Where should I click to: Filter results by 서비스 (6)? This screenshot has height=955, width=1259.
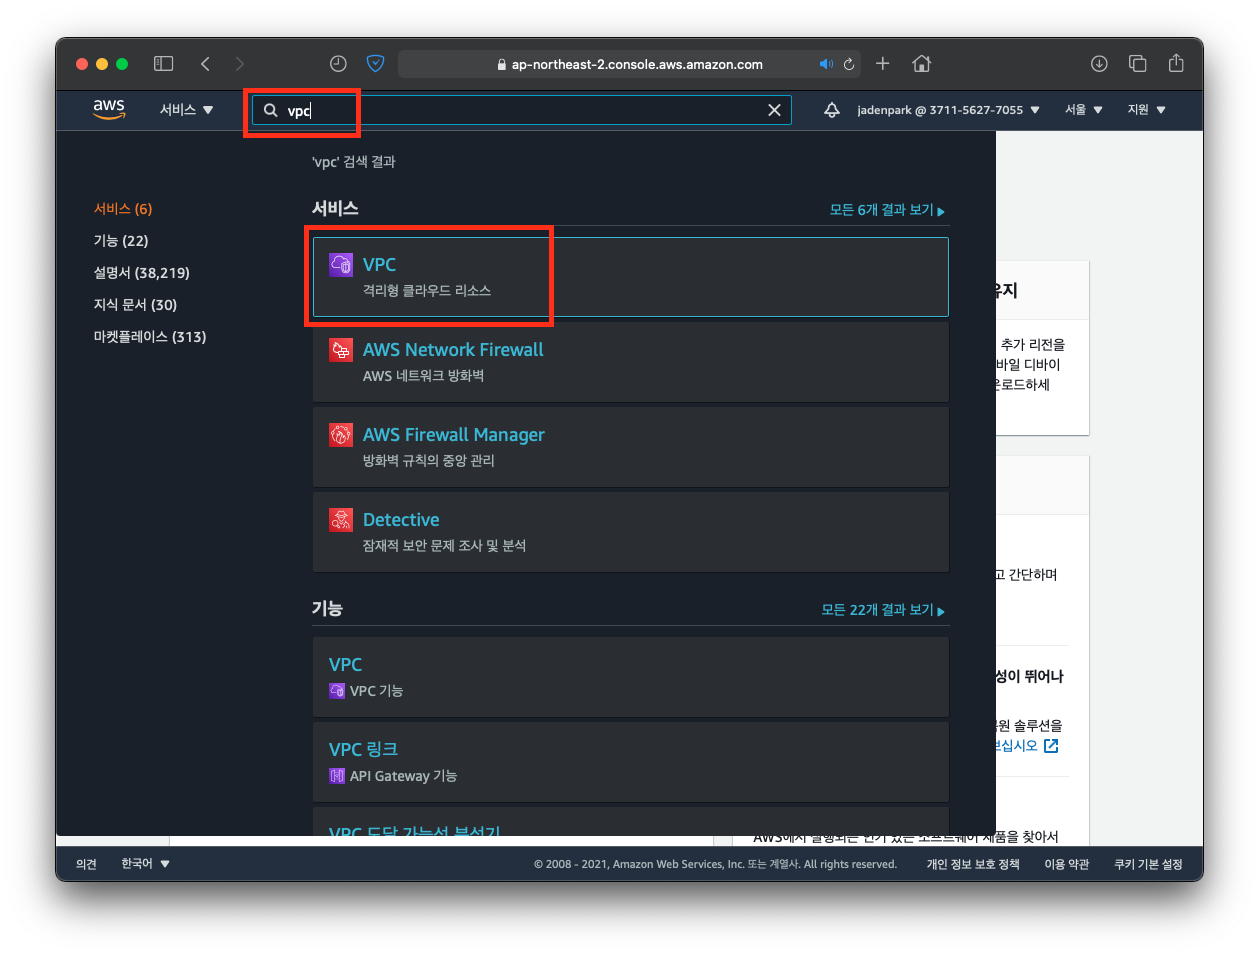(x=123, y=209)
